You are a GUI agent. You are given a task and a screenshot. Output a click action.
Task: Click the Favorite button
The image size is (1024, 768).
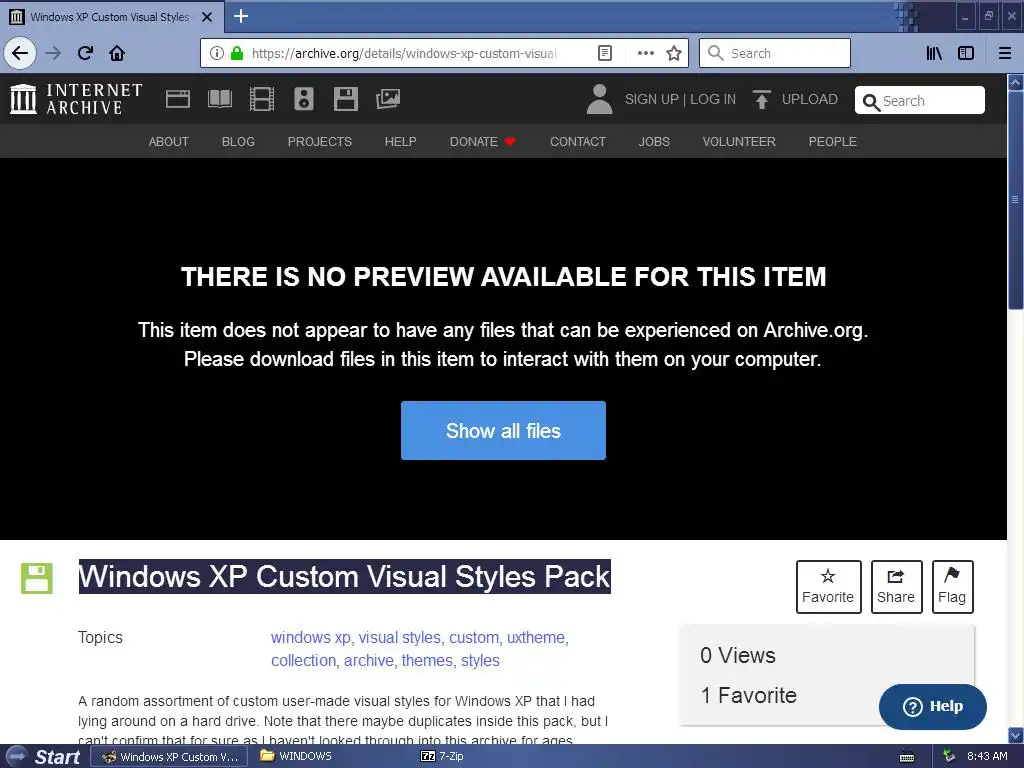[x=829, y=586]
